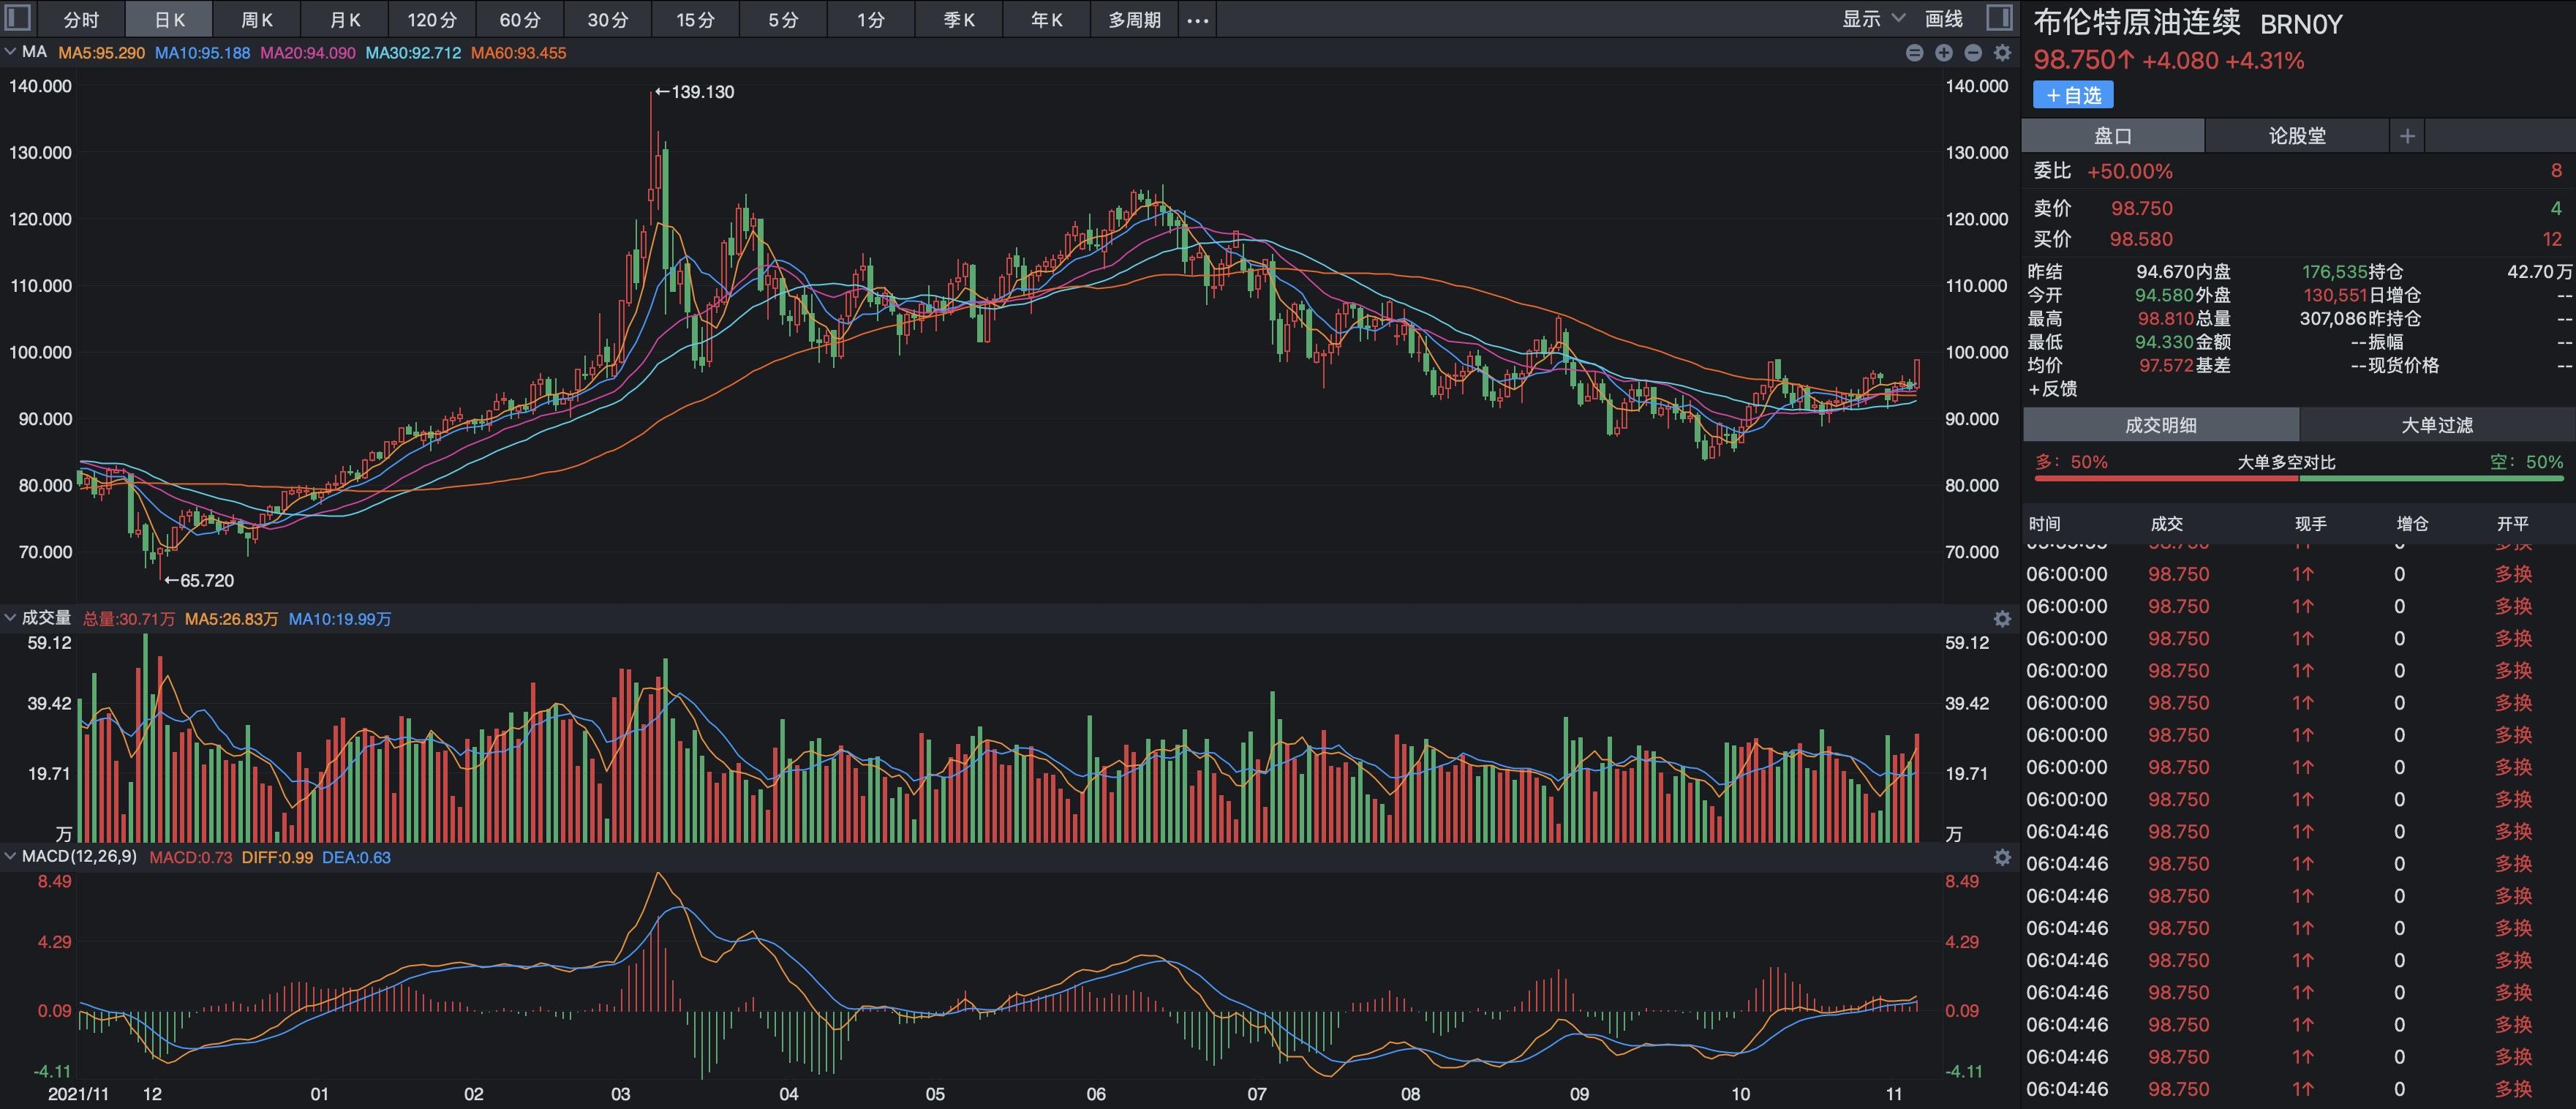Click MA5:95.290 indicator label
The height and width of the screenshot is (1109, 2576).
click(101, 53)
